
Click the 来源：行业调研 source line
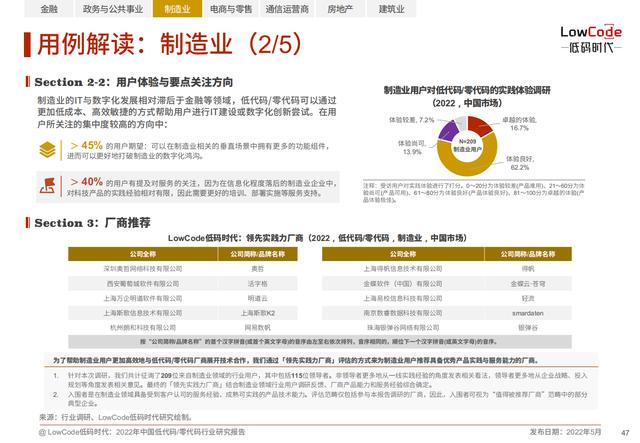tap(116, 417)
